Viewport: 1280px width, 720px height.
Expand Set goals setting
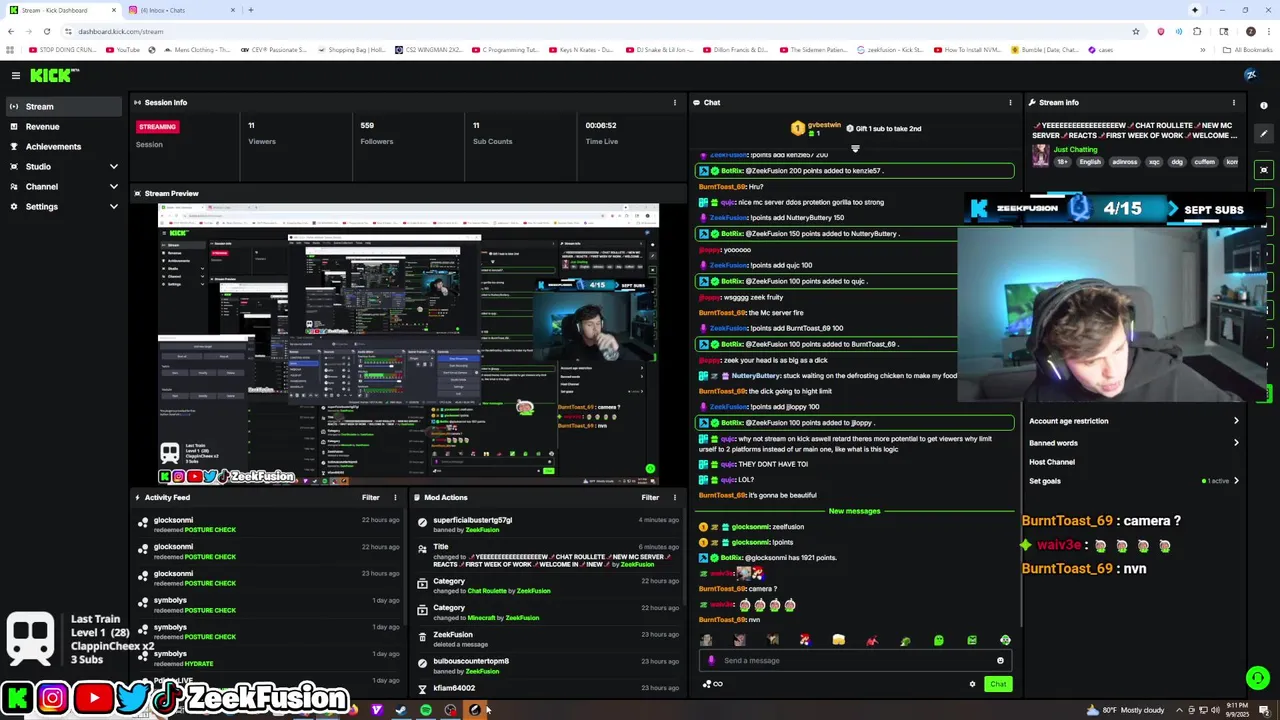click(x=1134, y=481)
